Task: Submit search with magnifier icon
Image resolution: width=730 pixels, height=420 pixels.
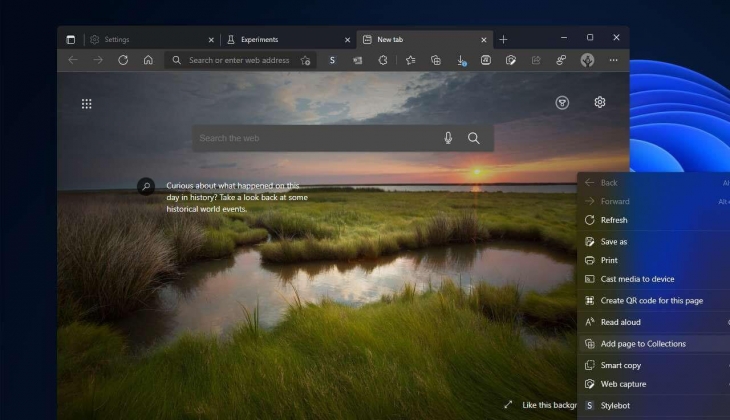Action: click(473, 138)
